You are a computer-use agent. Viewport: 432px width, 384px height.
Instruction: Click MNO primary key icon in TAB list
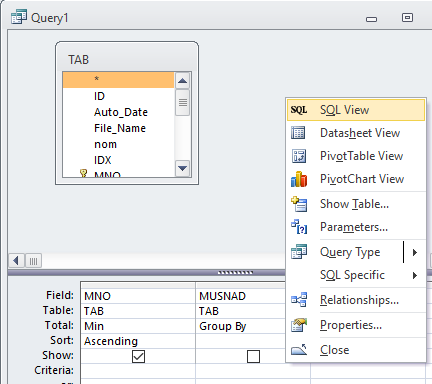coord(83,173)
